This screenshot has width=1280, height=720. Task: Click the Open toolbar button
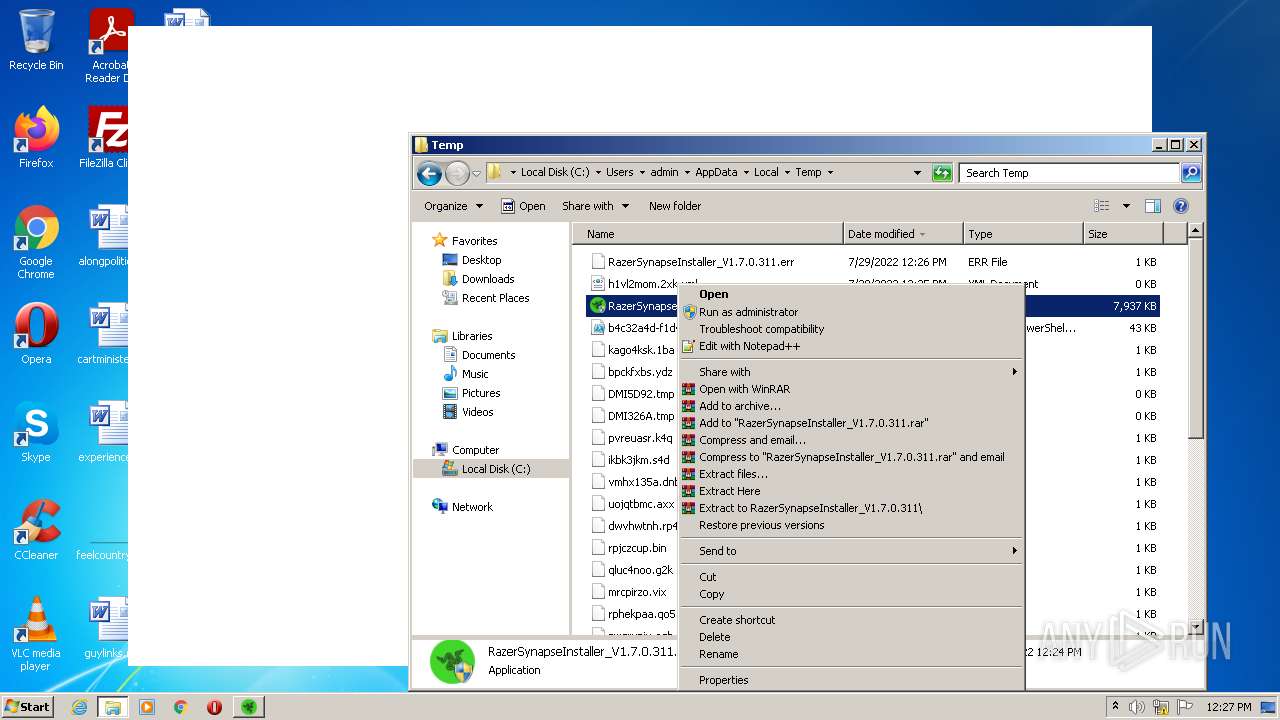(x=523, y=206)
